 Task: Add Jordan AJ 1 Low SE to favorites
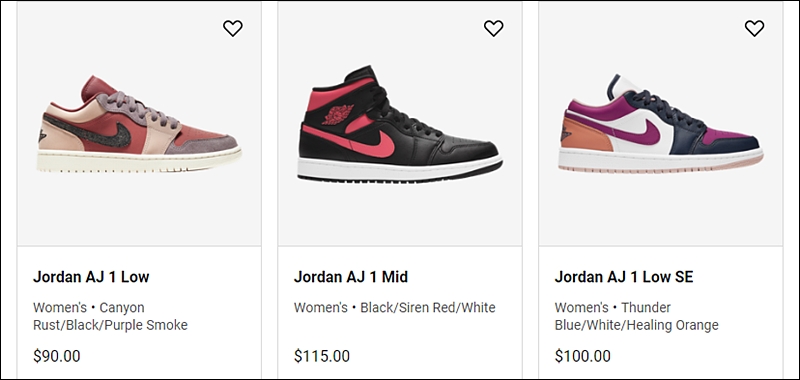tap(754, 28)
